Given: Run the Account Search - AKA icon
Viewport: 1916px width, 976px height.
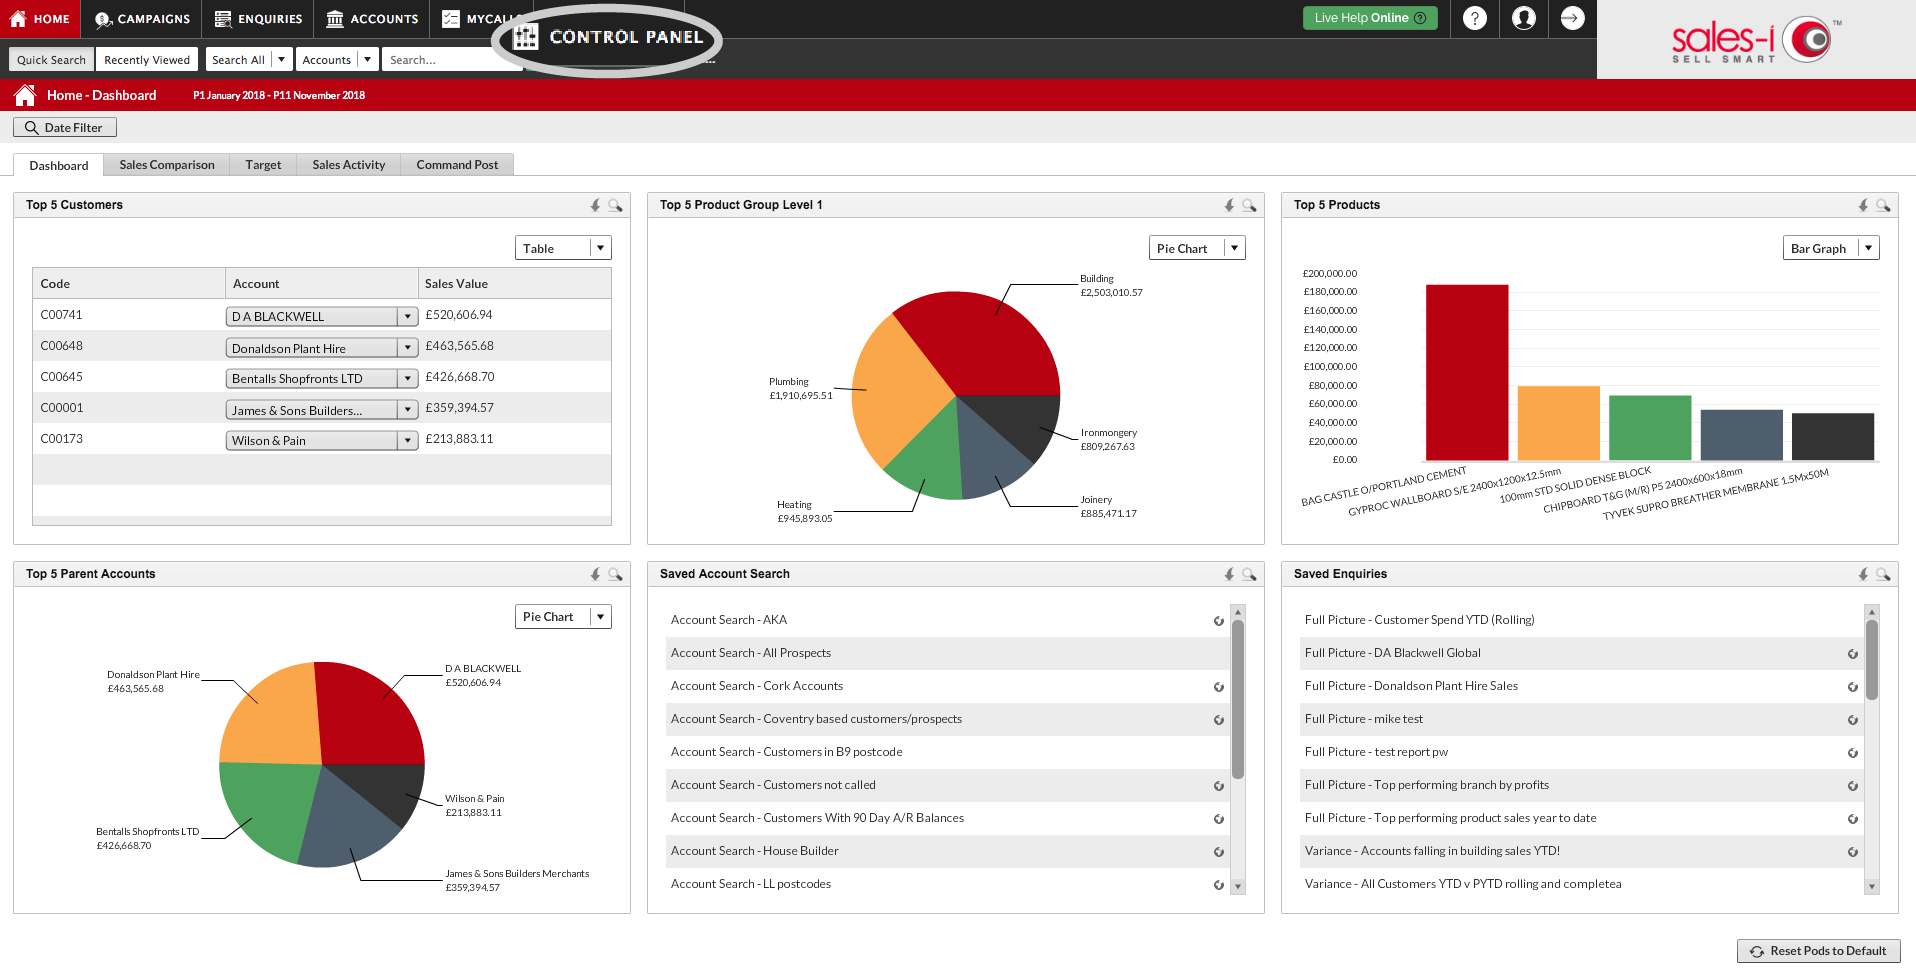Looking at the screenshot, I should point(1219,621).
